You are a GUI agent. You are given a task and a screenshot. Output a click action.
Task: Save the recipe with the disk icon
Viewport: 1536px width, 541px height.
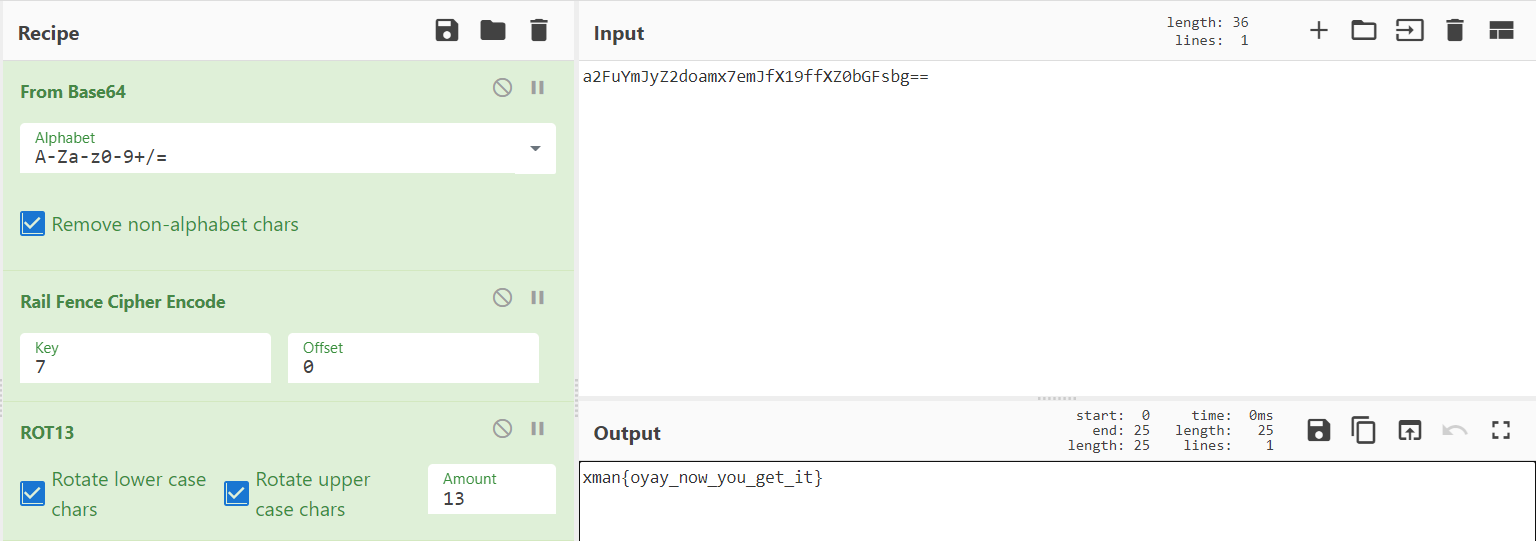pos(447,30)
